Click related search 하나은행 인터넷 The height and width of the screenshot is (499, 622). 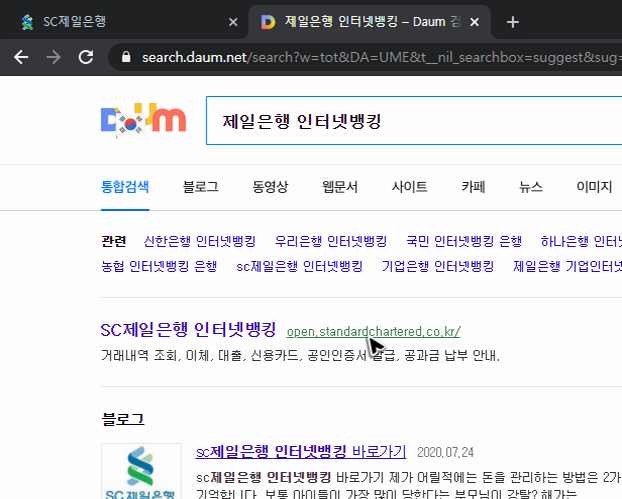[x=581, y=241]
